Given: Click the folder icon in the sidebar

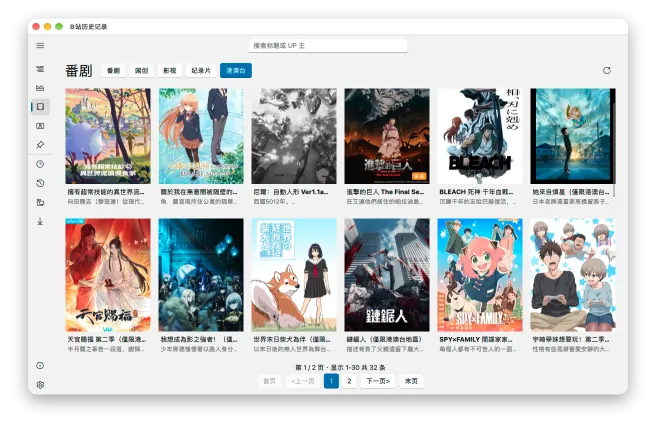Looking at the screenshot, I should click(40, 202).
